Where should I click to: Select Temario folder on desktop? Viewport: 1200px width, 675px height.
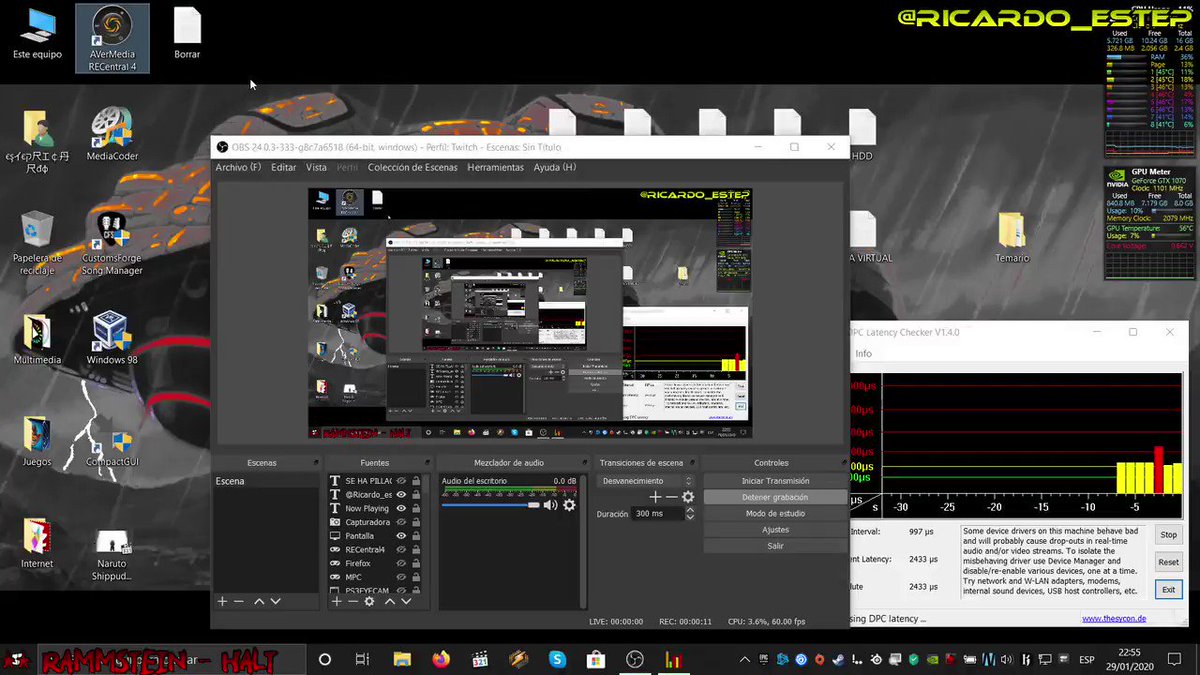click(1012, 237)
